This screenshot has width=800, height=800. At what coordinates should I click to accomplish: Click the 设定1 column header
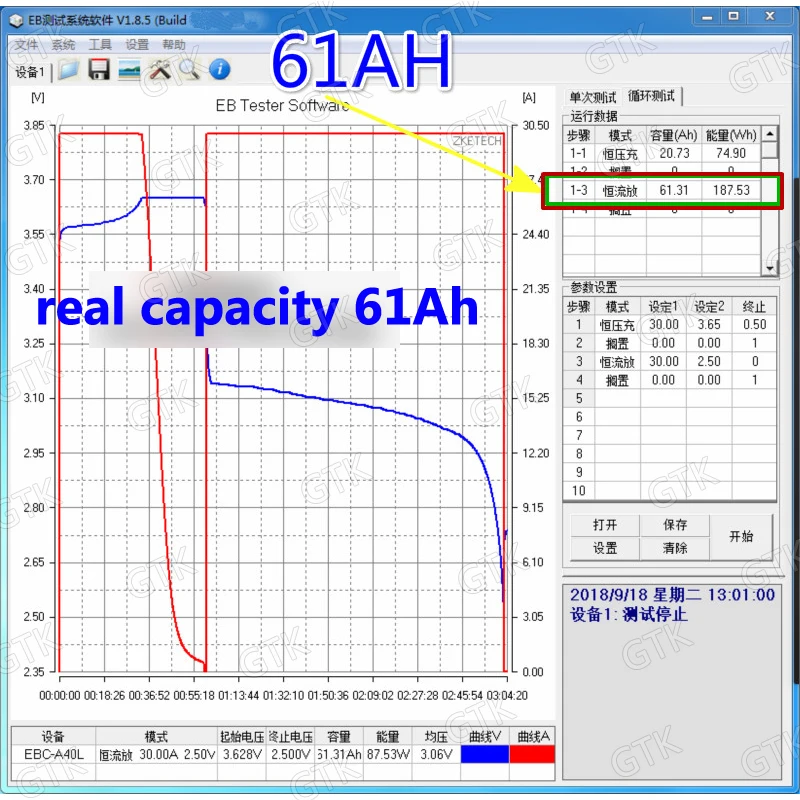pyautogui.click(x=664, y=307)
